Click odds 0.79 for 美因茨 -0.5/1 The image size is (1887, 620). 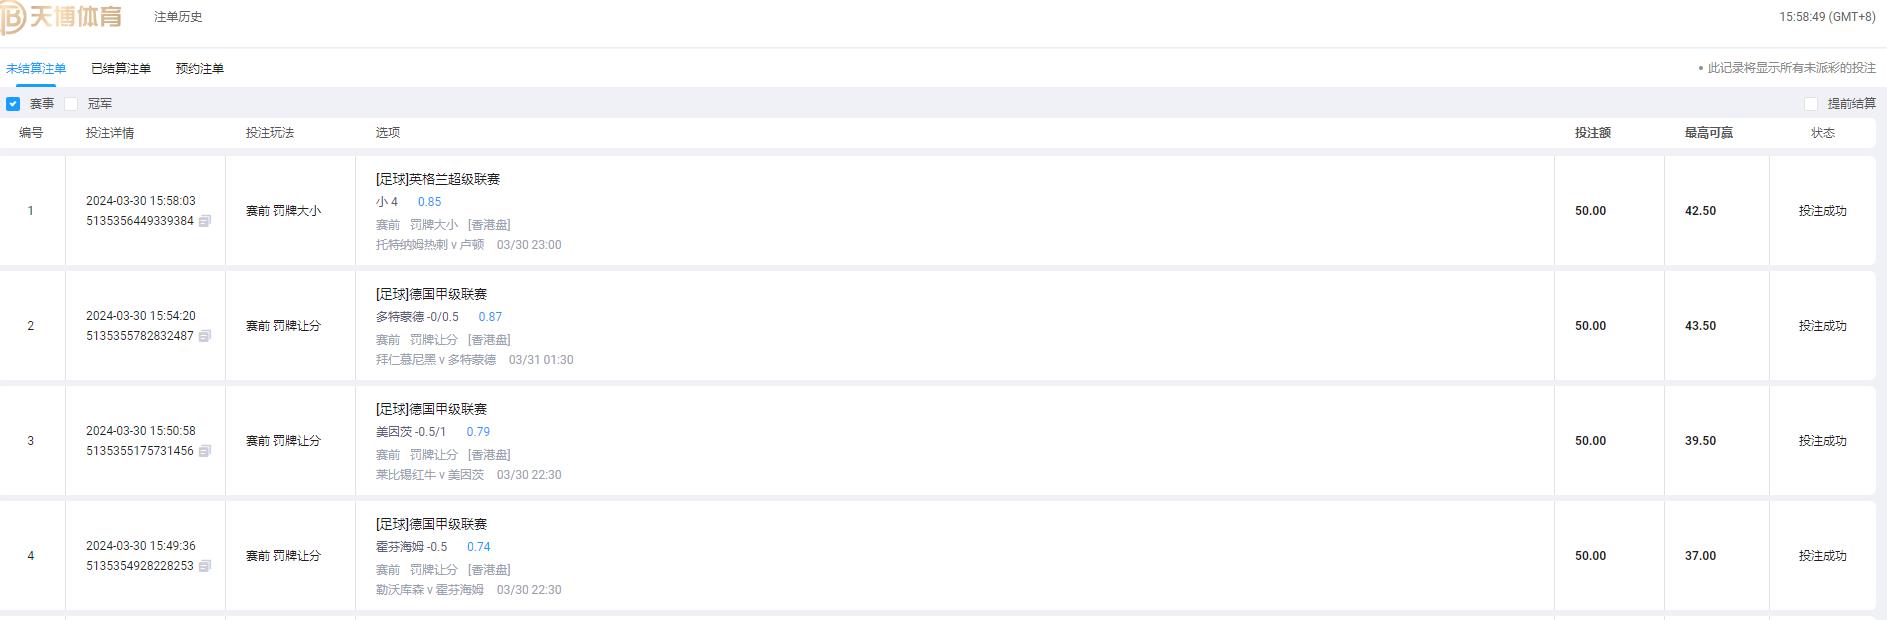pos(478,432)
